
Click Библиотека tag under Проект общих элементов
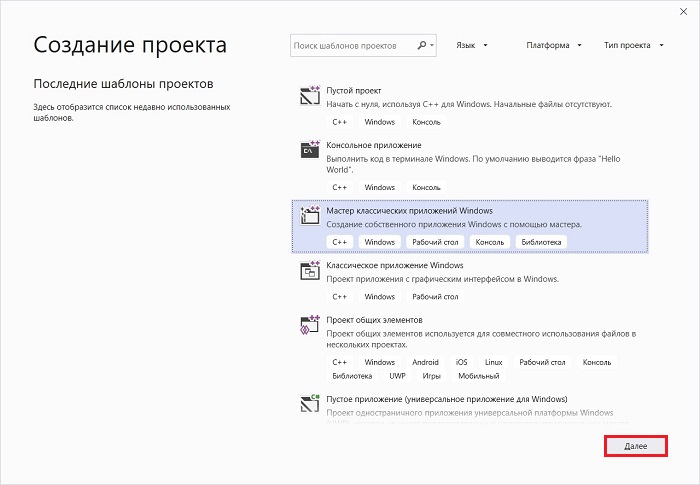352,376
